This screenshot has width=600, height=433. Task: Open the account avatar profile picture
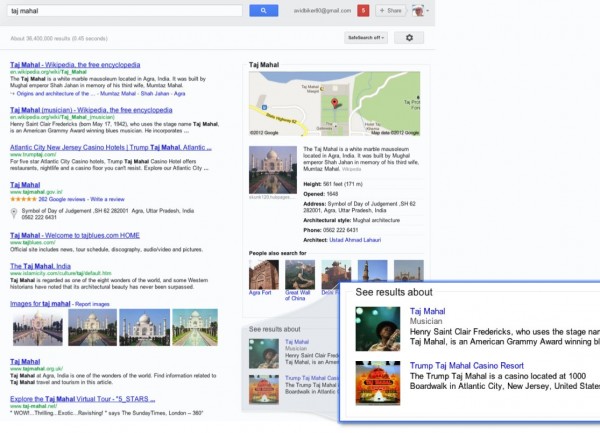click(x=418, y=11)
